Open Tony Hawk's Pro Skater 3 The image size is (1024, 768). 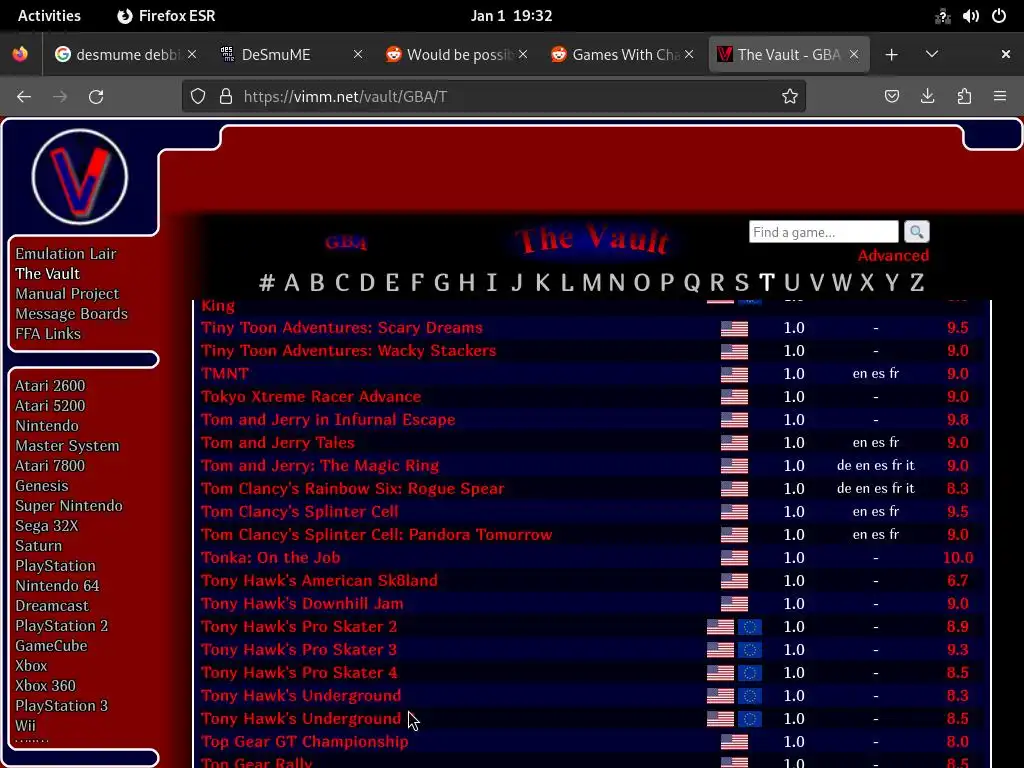point(298,650)
